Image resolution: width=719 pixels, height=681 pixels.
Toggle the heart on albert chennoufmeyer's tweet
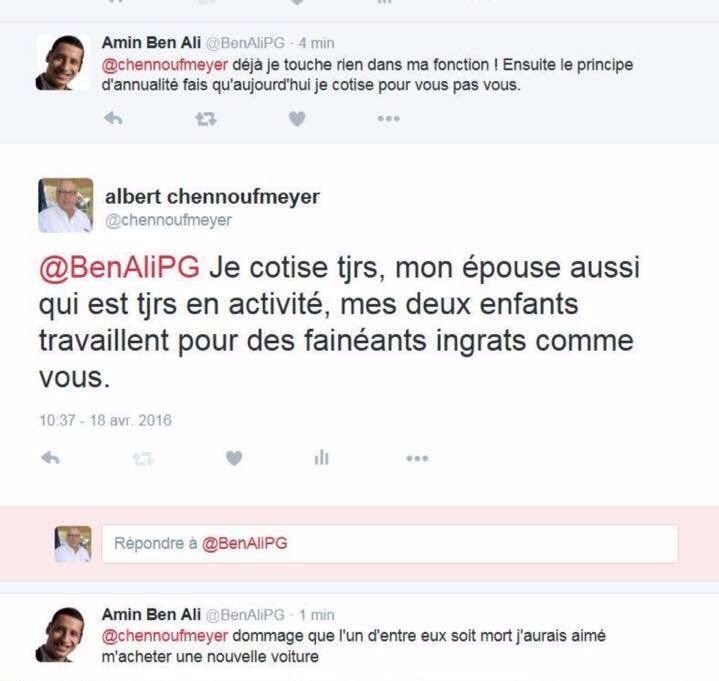(x=233, y=458)
